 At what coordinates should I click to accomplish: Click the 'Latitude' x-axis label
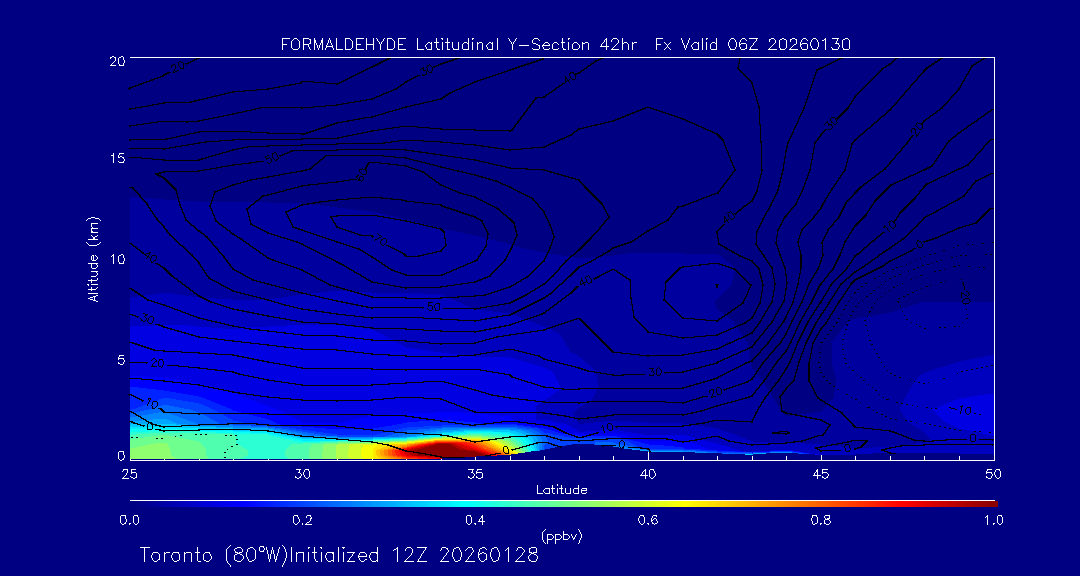(x=561, y=489)
